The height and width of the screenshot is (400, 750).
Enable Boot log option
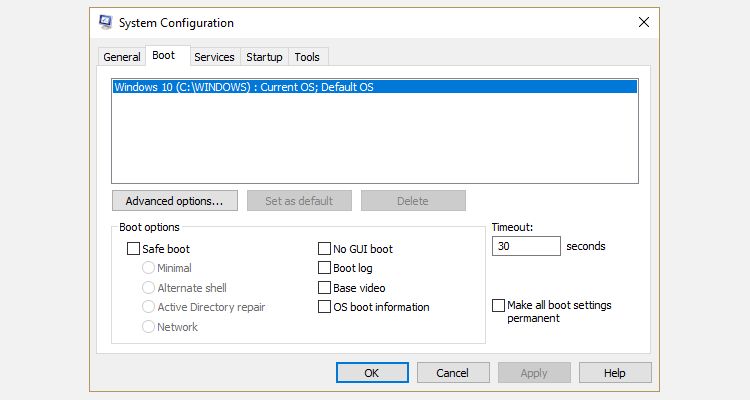324,268
